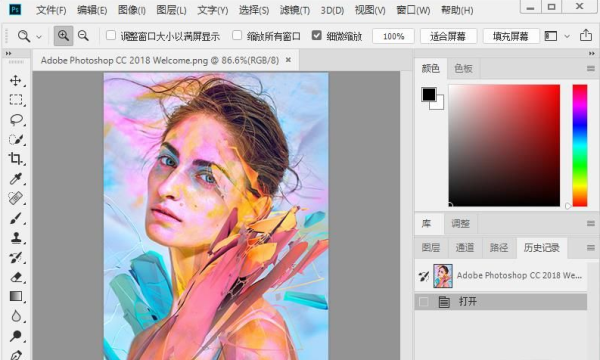600x360 pixels.
Task: Click the Zoom Out mode button
Action: (x=83, y=36)
